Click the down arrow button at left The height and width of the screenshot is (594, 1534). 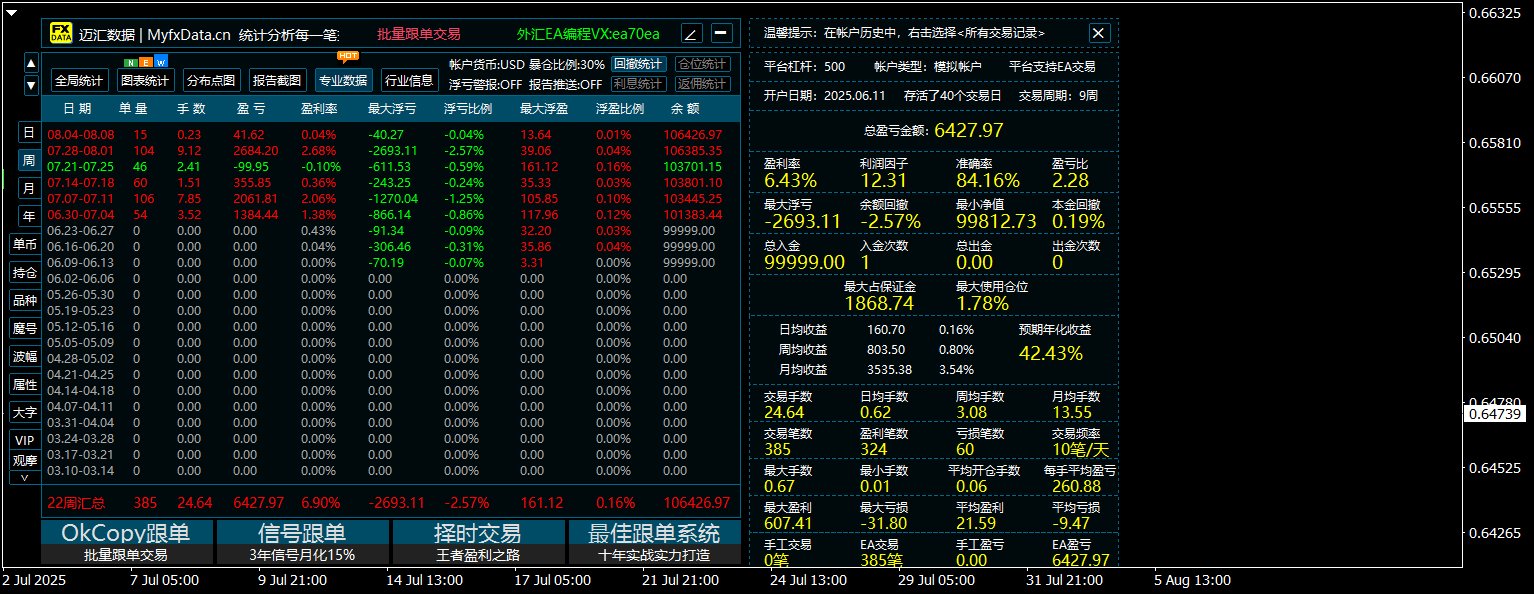(31, 85)
